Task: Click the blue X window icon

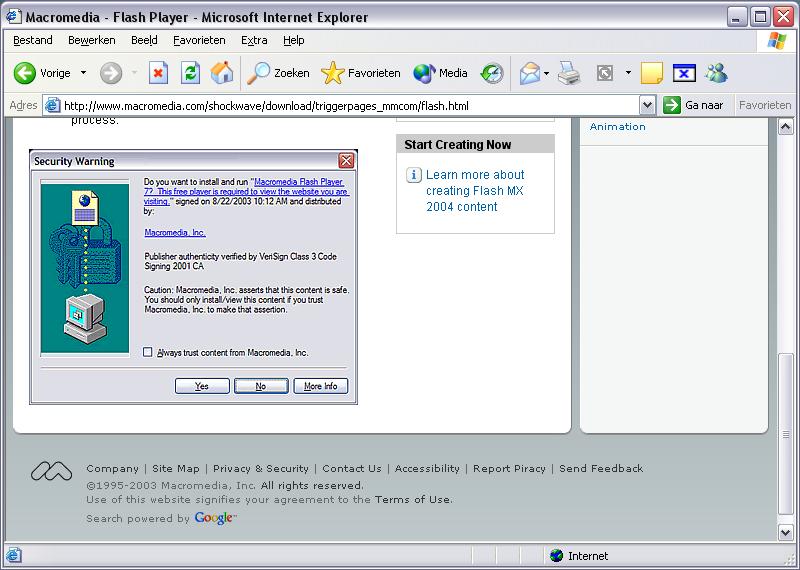Action: pyautogui.click(x=684, y=73)
